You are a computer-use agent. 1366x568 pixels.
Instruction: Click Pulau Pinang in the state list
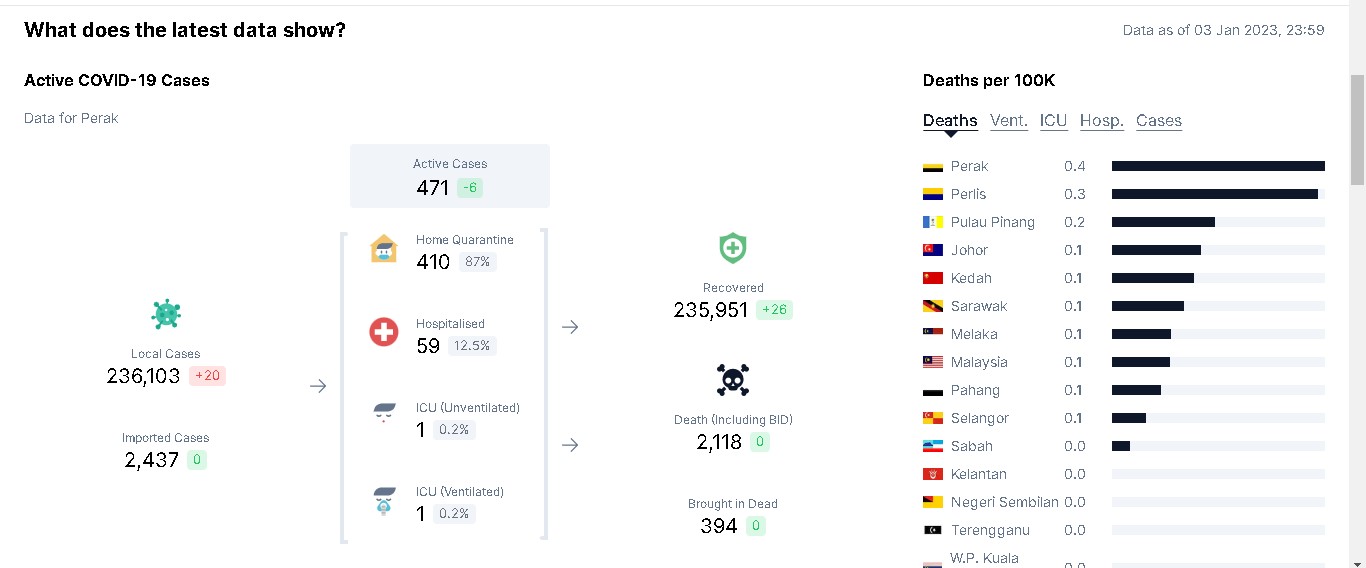point(993,222)
